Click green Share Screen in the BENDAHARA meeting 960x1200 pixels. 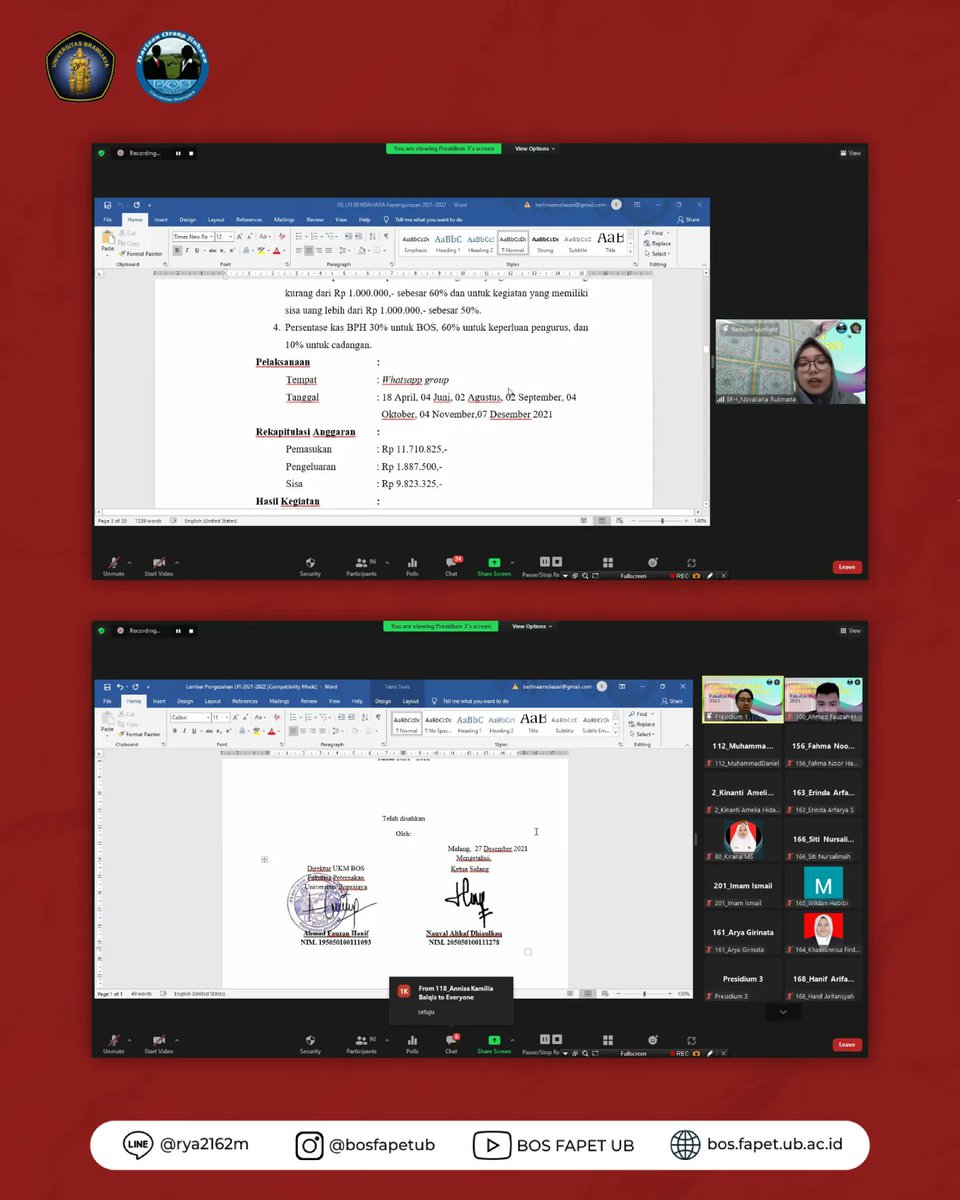(x=494, y=567)
